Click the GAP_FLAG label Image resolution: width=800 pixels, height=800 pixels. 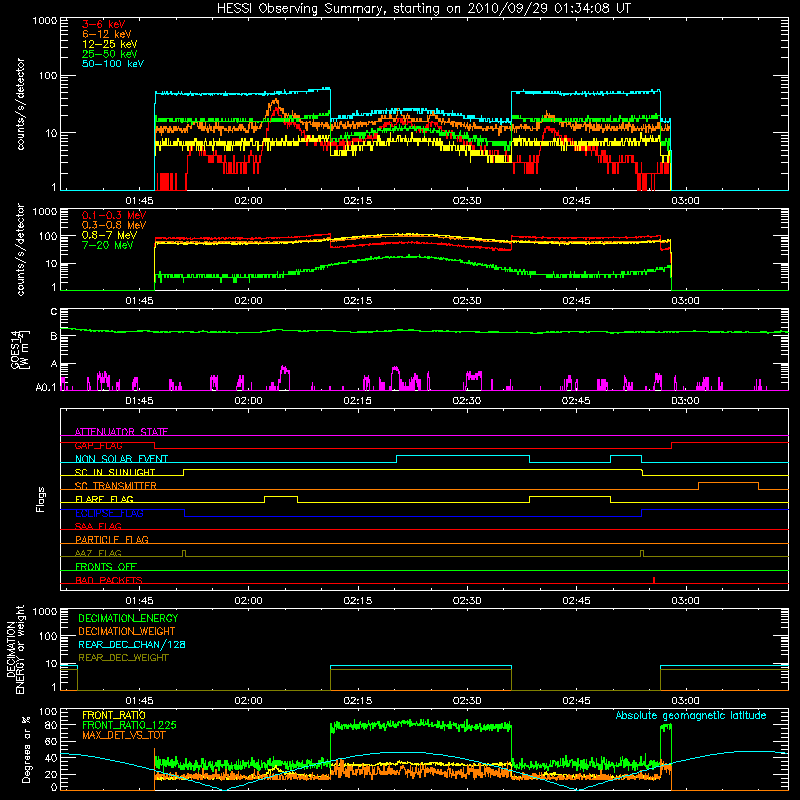[98, 445]
